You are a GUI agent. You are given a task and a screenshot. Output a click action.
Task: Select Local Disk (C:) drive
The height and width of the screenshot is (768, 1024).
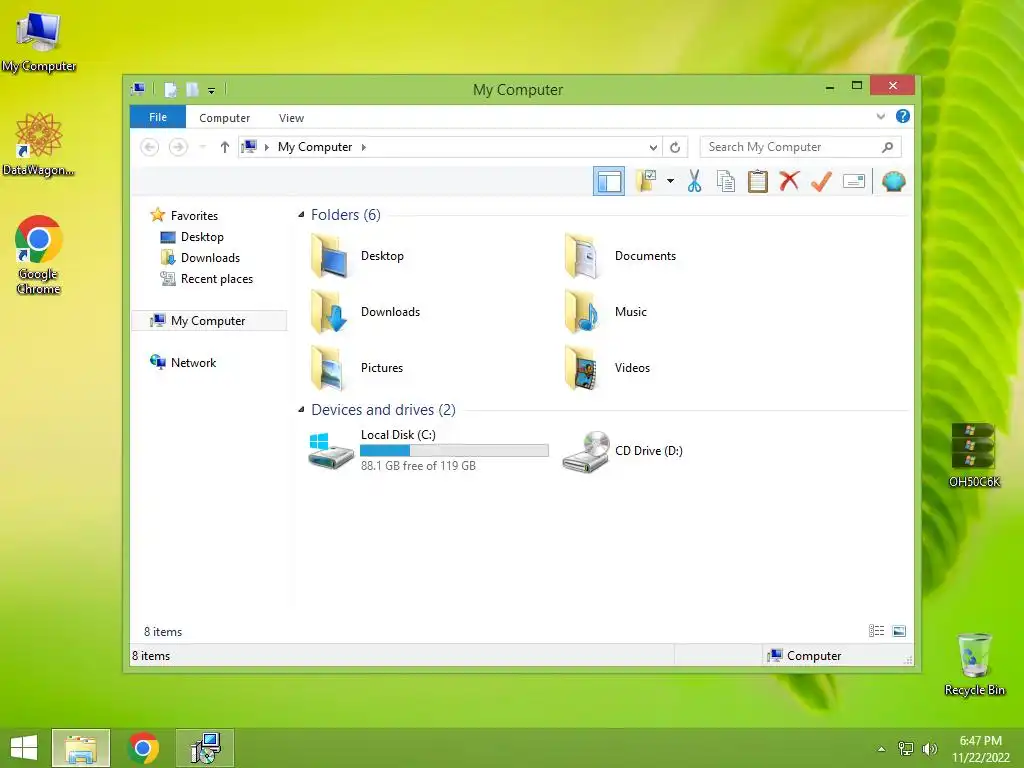click(x=428, y=450)
